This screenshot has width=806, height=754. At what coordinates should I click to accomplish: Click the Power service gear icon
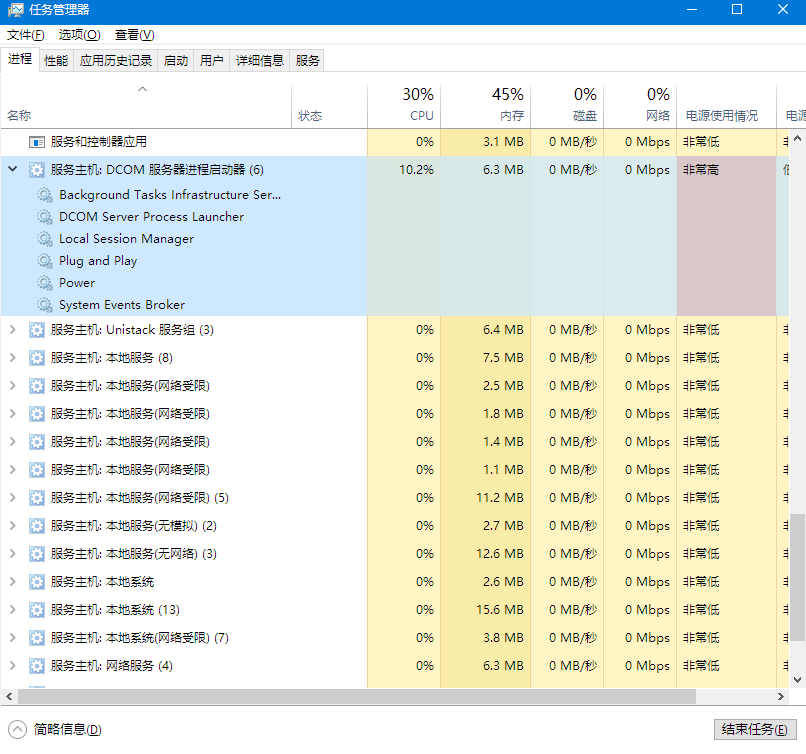(45, 283)
